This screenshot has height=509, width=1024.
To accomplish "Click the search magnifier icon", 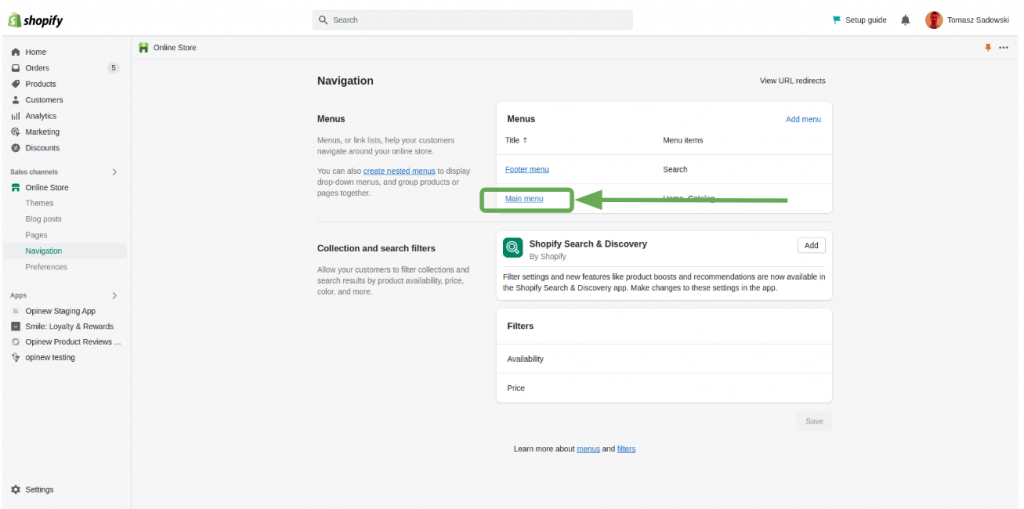I will [x=323, y=20].
